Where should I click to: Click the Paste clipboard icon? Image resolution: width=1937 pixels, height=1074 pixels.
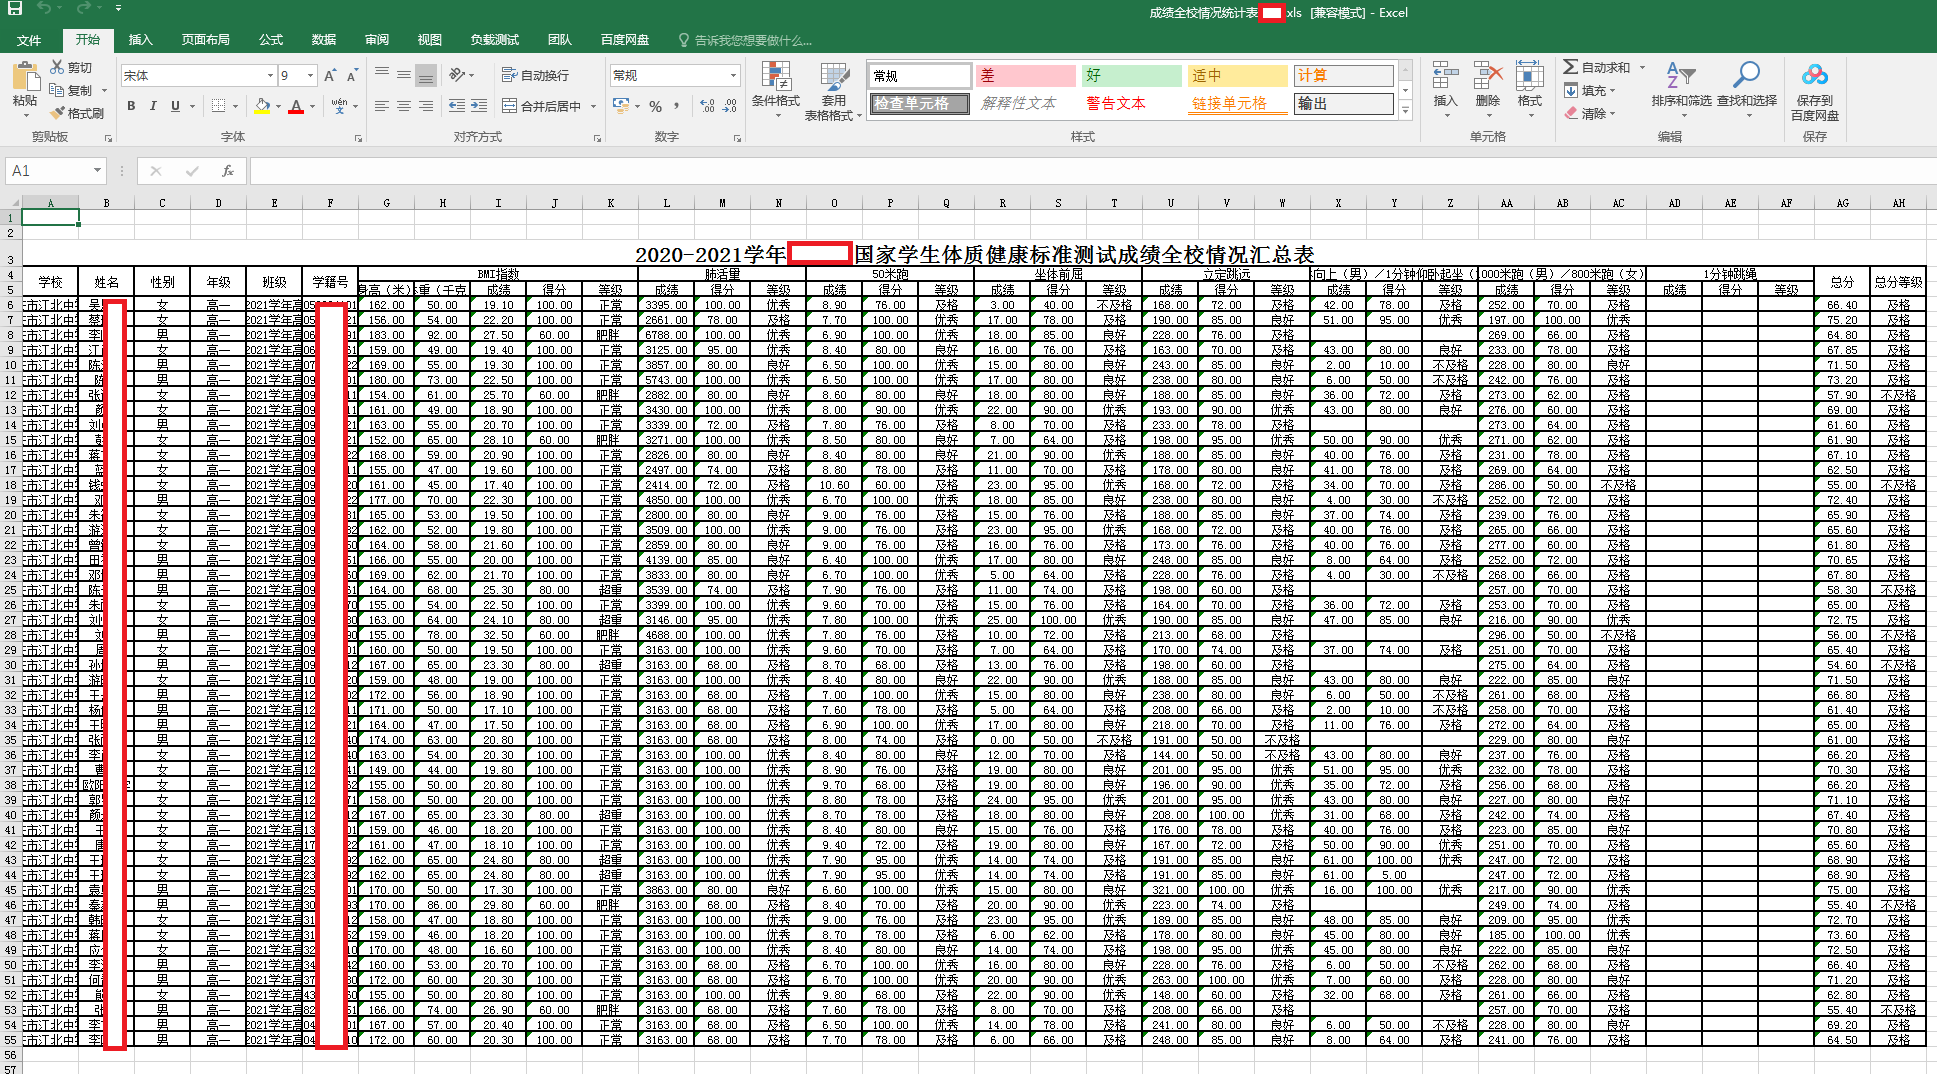(25, 77)
